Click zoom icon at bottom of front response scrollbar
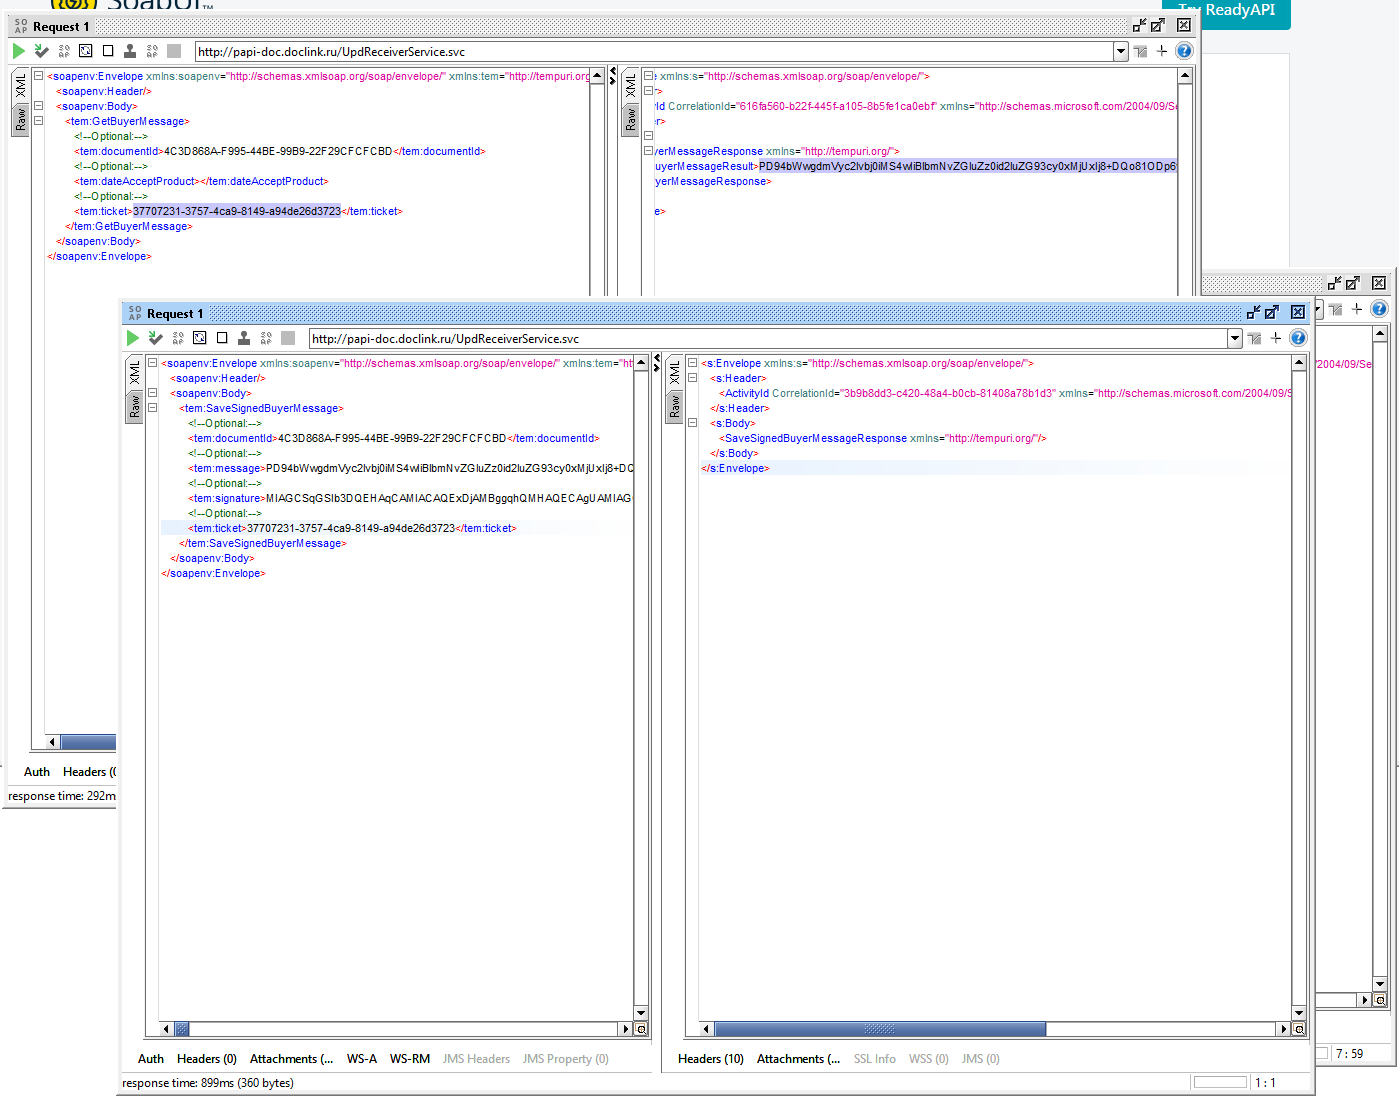Image resolution: width=1399 pixels, height=1108 pixels. [1299, 1029]
